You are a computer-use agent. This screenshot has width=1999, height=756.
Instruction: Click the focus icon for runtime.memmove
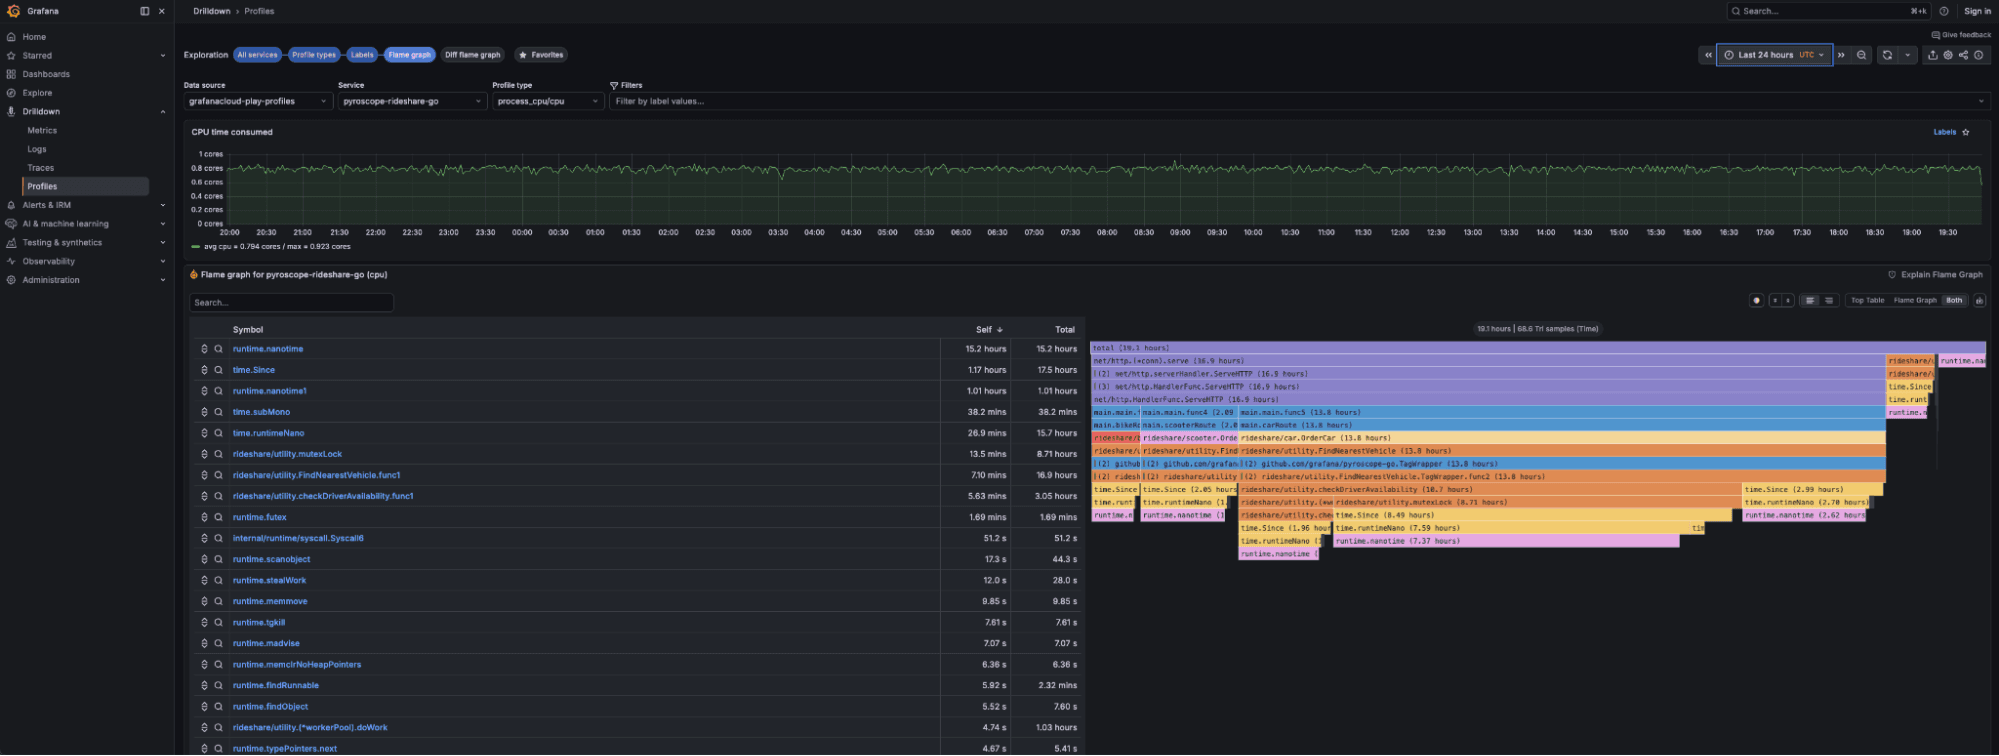click(204, 601)
